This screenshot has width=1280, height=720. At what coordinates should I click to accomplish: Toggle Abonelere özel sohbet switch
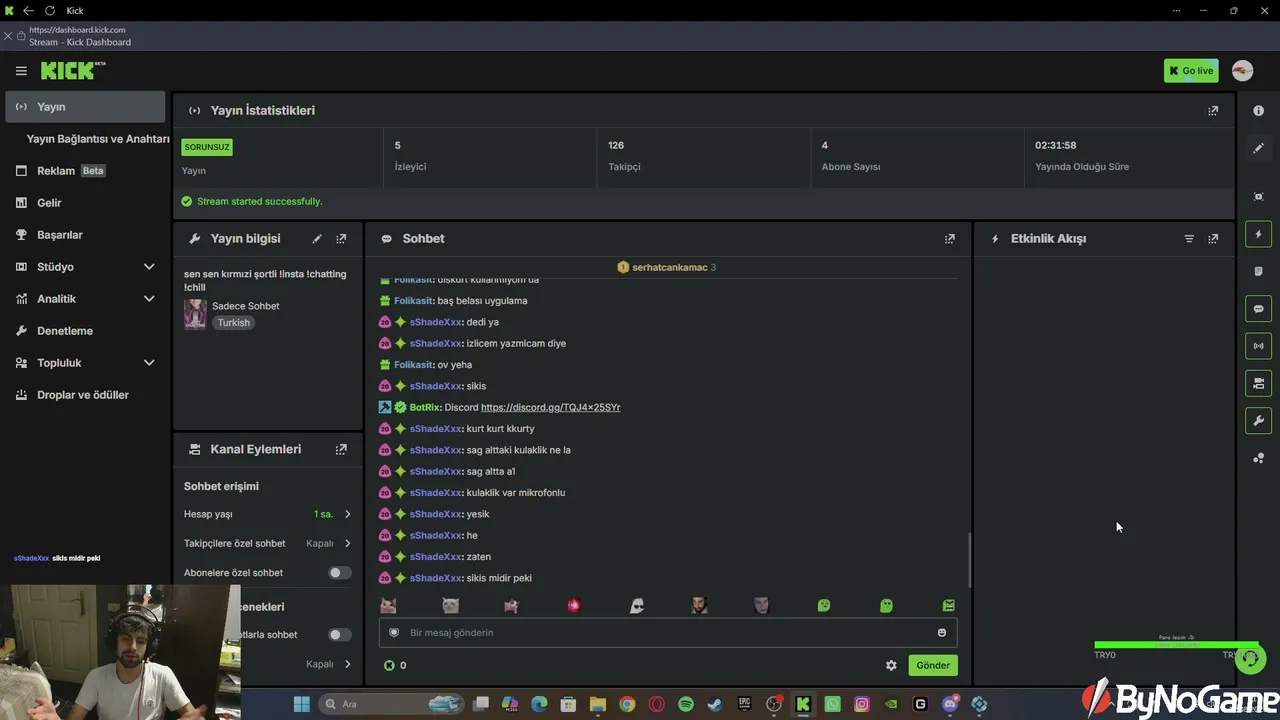pos(340,573)
